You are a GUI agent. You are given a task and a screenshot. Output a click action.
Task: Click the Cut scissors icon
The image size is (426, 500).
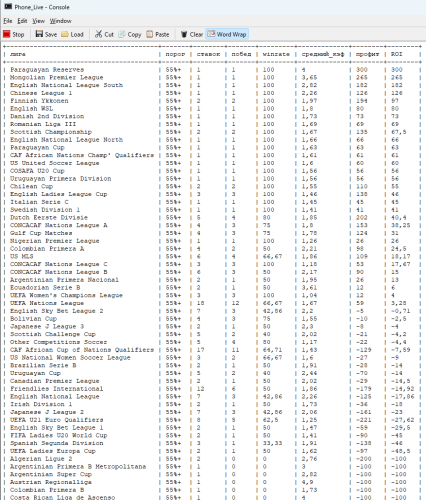tap(99, 34)
